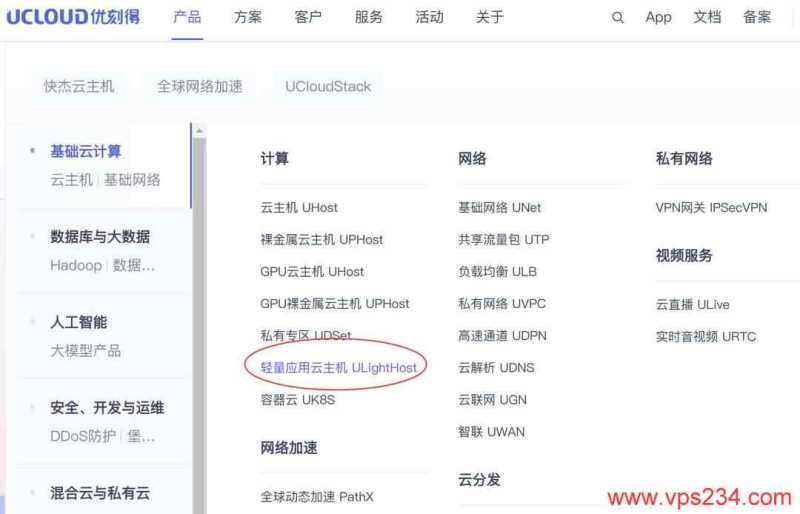Open GPU云主机 UHost product
Image resolution: width=800 pixels, height=514 pixels.
[x=312, y=272]
